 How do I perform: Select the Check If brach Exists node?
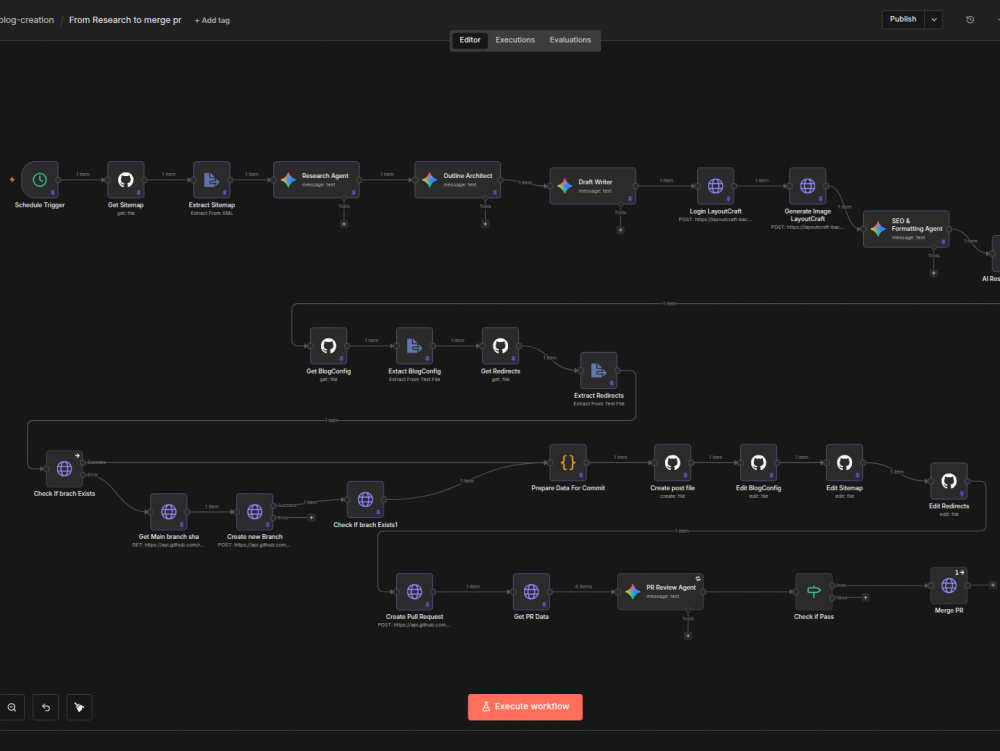click(x=64, y=469)
